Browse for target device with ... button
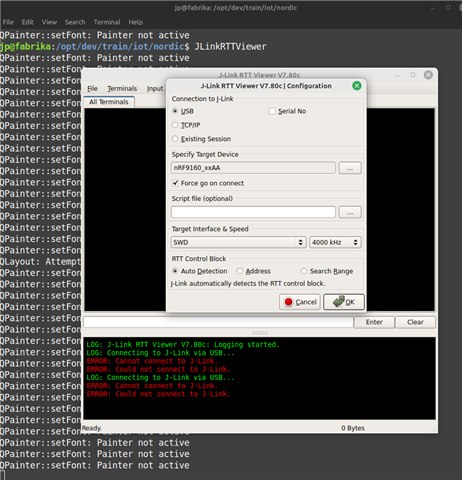This screenshot has width=462, height=480. click(350, 168)
